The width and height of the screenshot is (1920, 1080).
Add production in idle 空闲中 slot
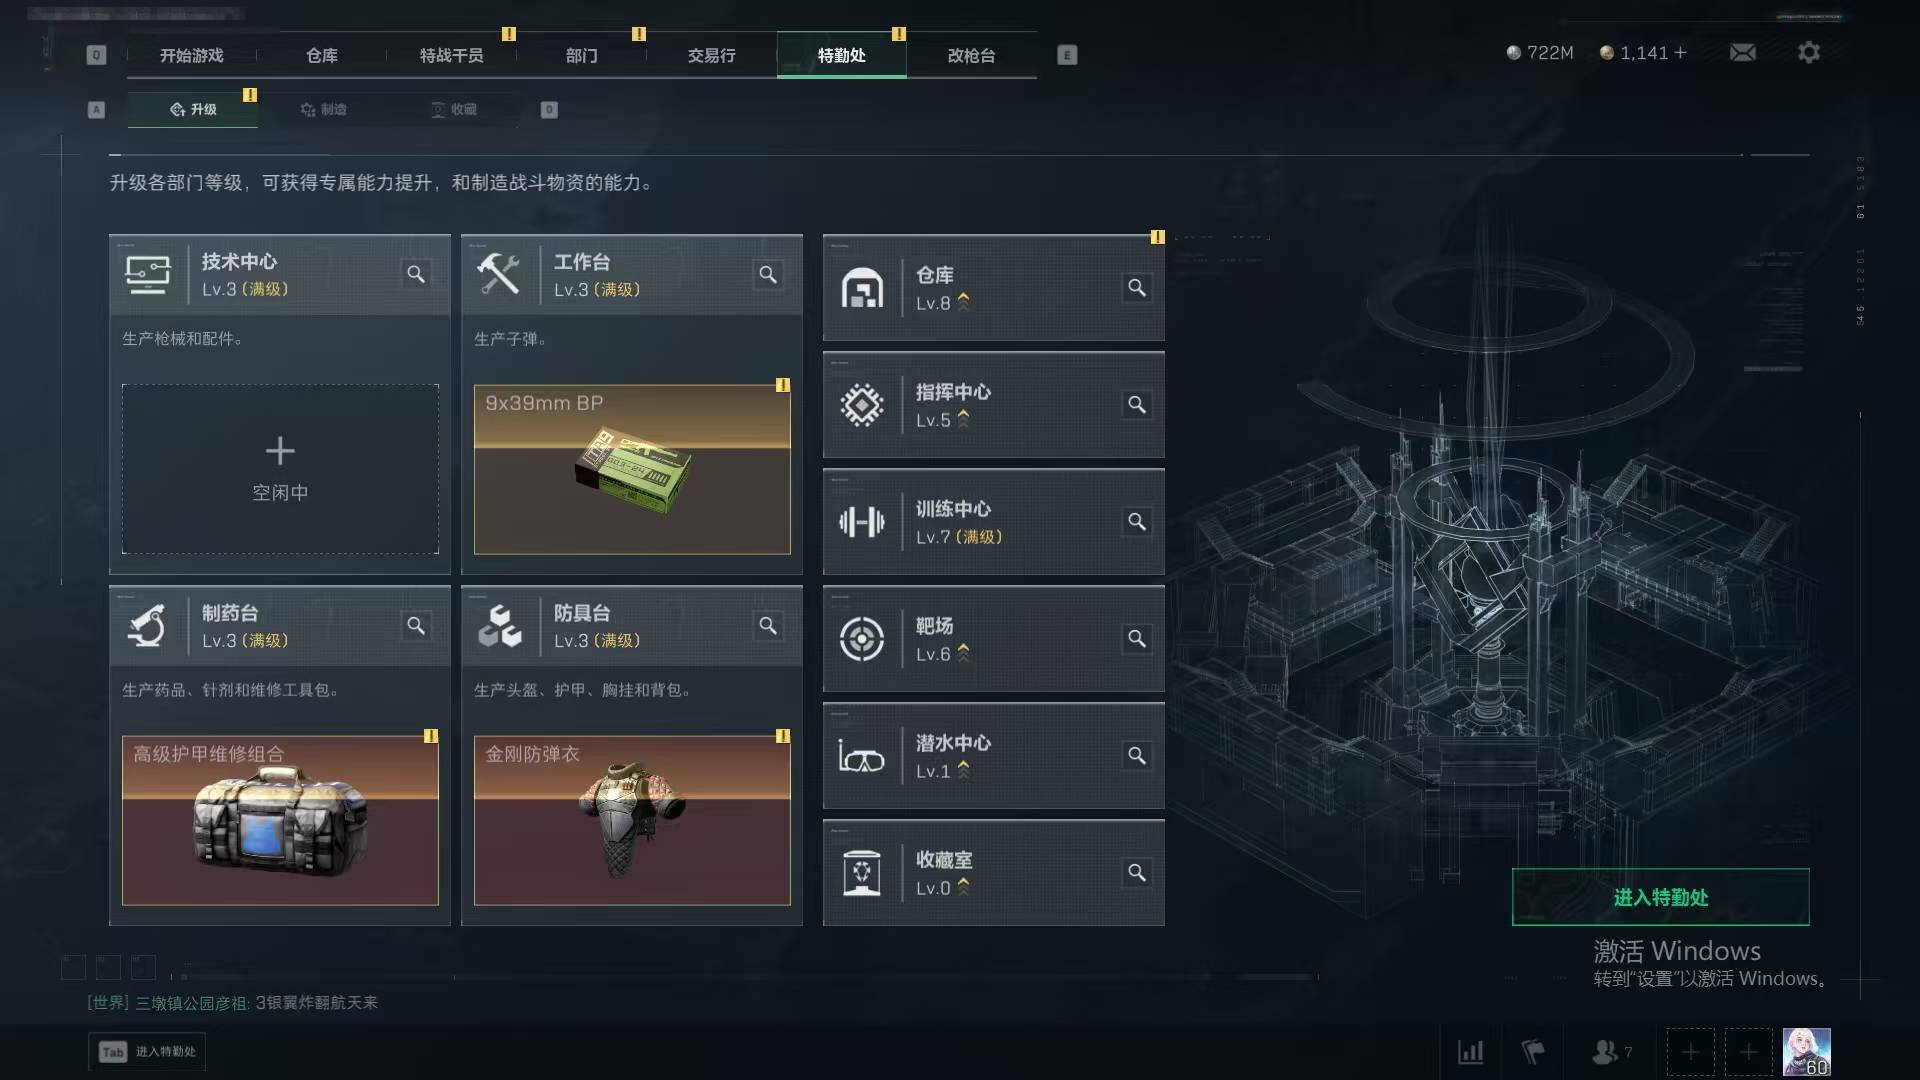(280, 469)
